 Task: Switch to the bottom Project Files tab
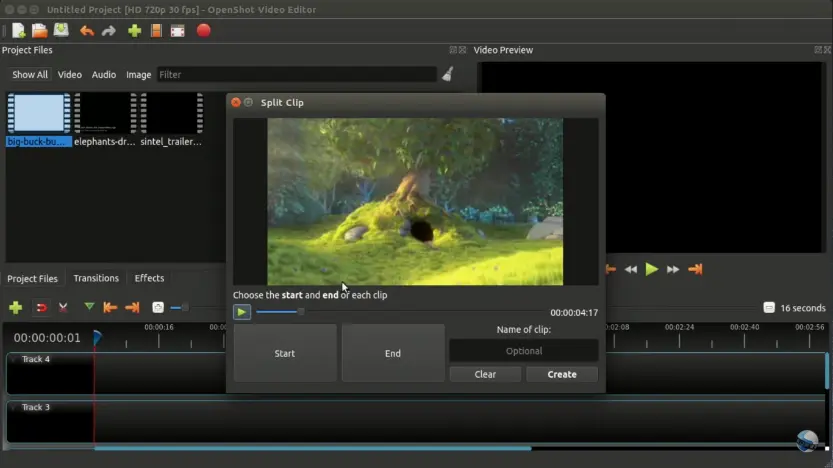tap(32, 279)
